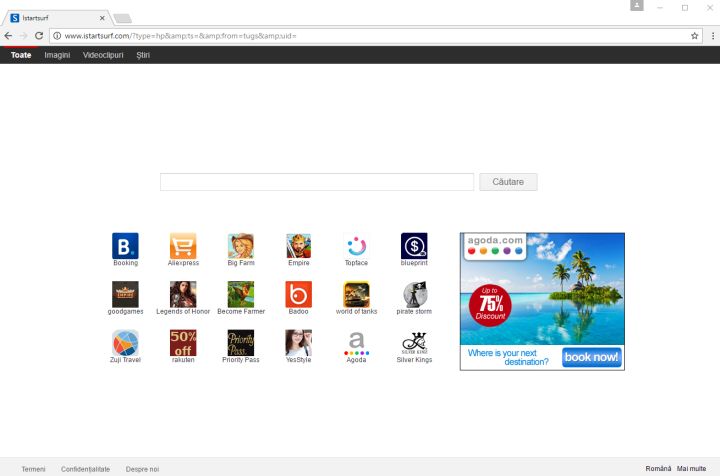The image size is (720, 476).
Task: Open the Silver Kings icon
Action: (x=414, y=343)
